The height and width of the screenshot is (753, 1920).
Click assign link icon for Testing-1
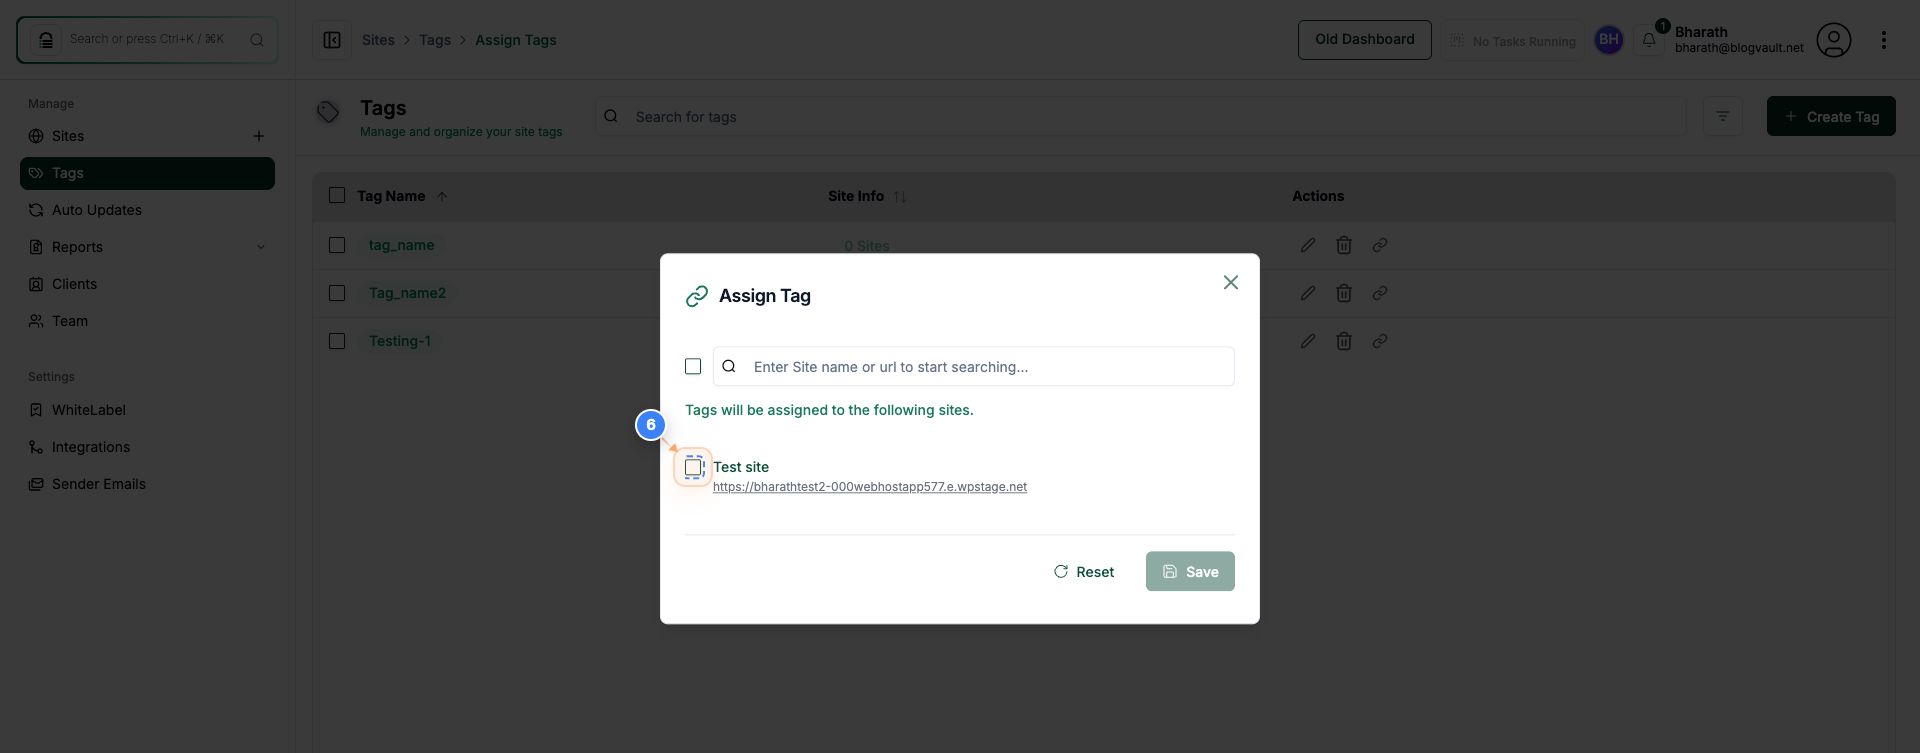[1380, 341]
